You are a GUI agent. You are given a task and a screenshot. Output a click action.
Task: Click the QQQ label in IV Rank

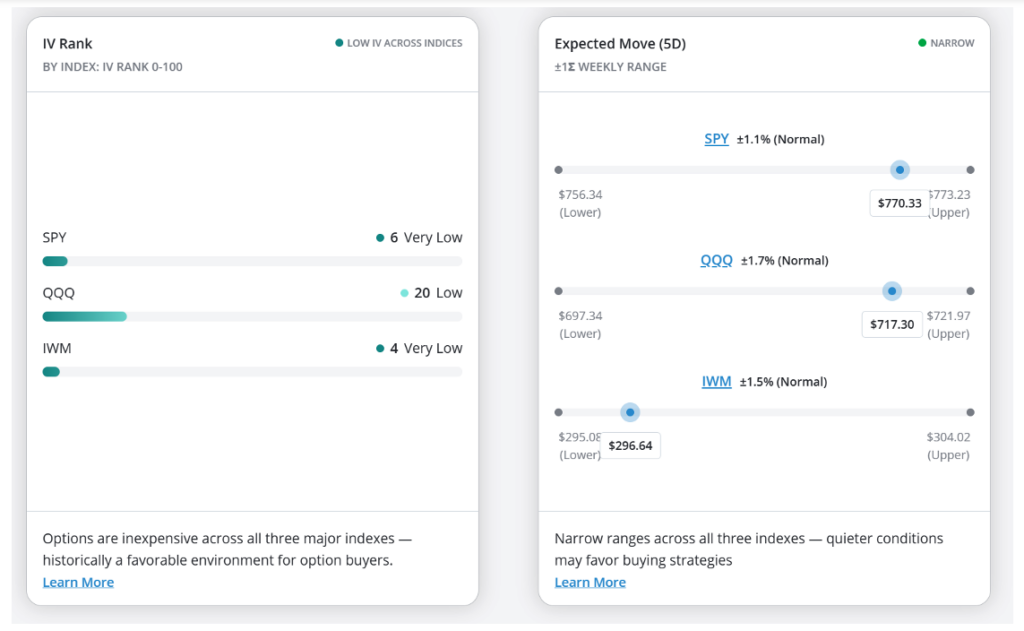(59, 293)
